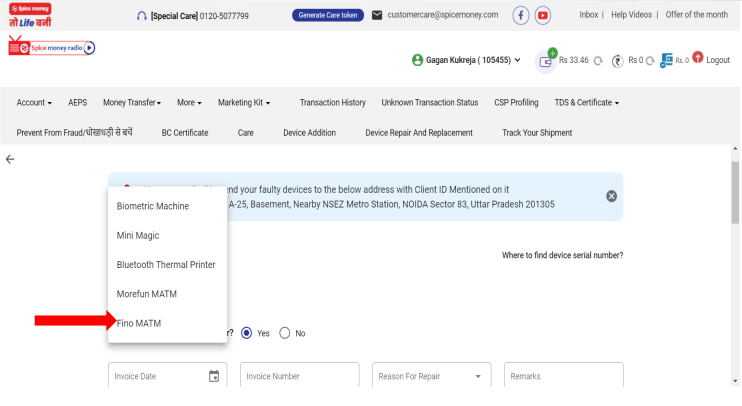Screen dimensions: 742x406
Task: Click Where to find device serial number
Action: (562, 256)
